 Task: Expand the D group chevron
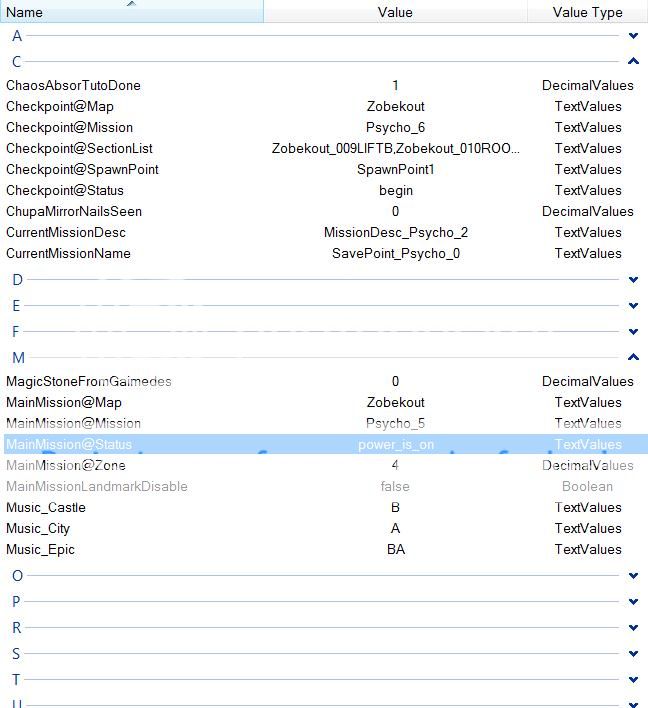(633, 280)
